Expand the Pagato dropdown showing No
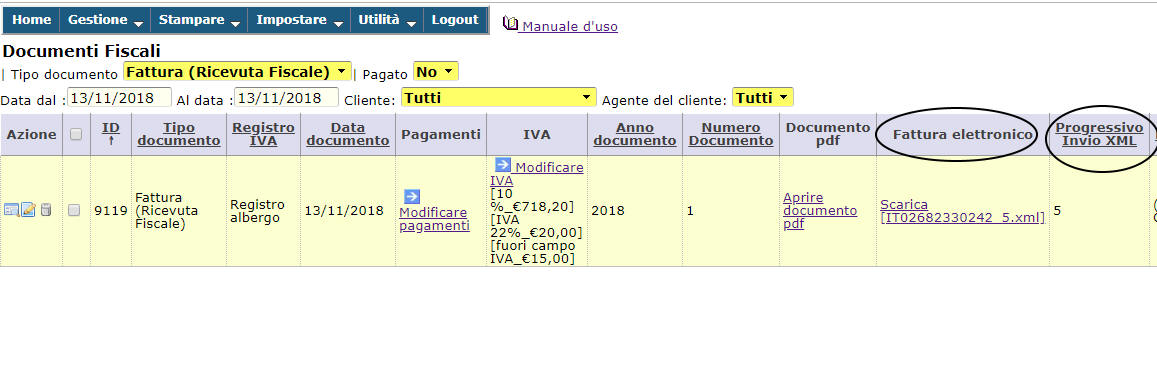Image resolution: width=1157 pixels, height=374 pixels. pyautogui.click(x=436, y=72)
